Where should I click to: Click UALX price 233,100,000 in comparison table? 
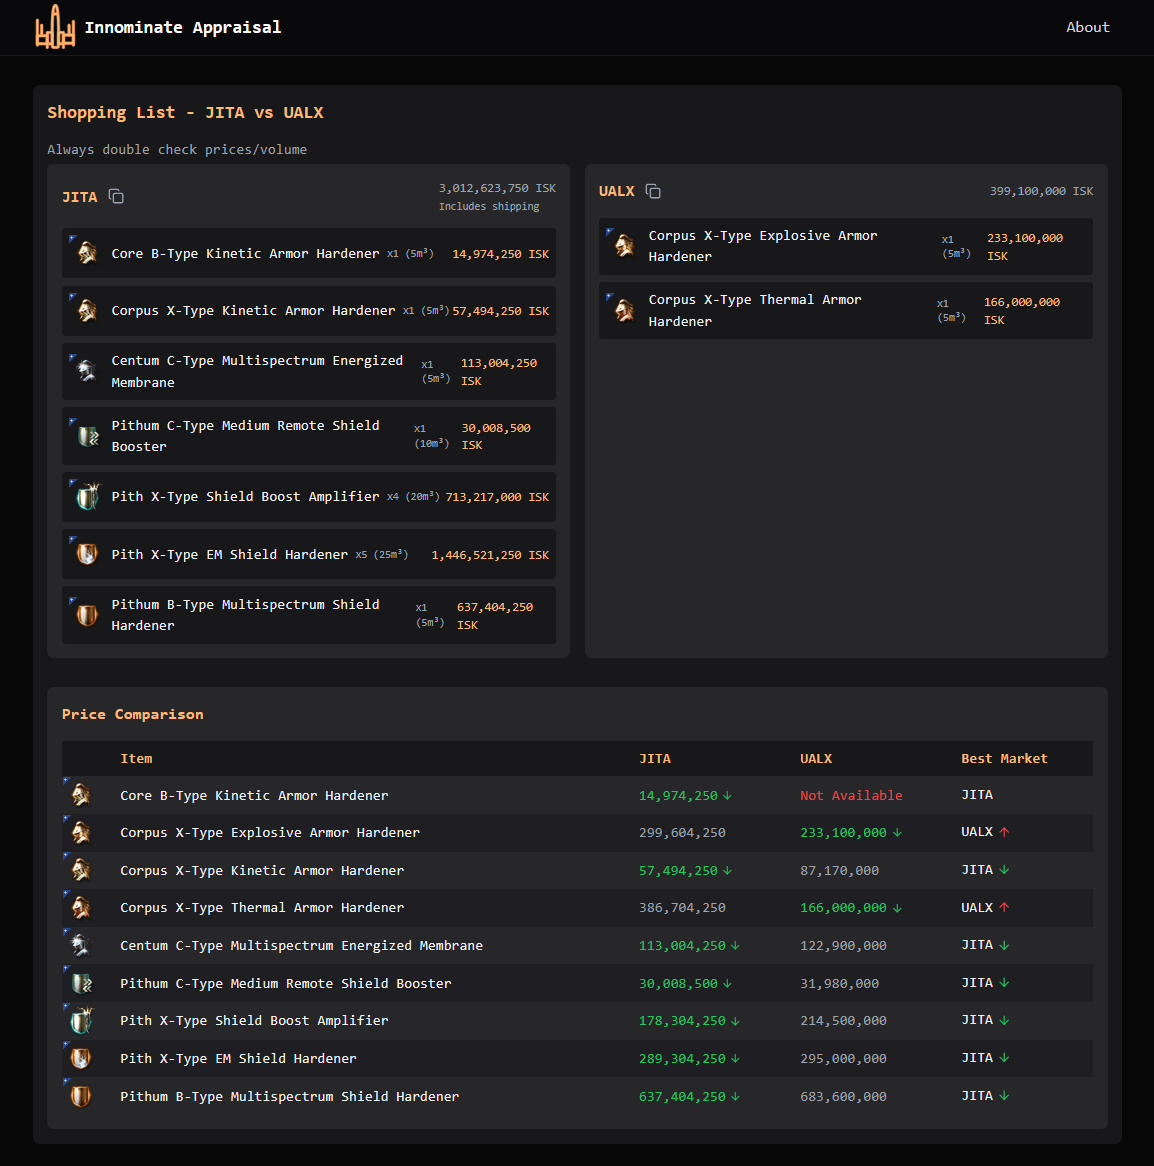843,832
